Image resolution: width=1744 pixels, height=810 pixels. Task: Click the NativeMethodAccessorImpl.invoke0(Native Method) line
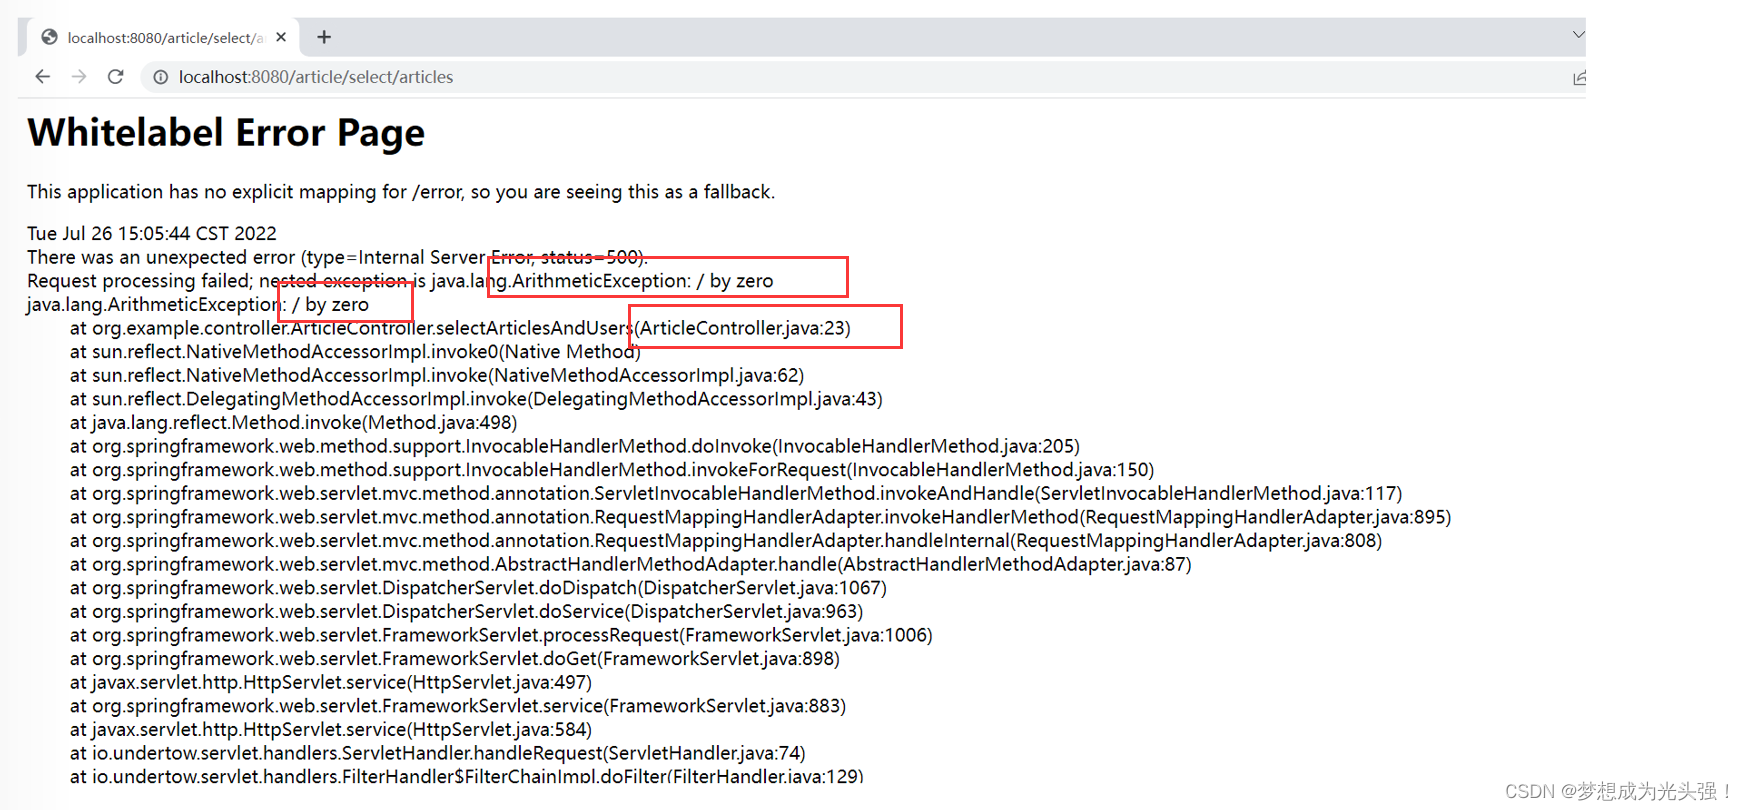(x=355, y=352)
